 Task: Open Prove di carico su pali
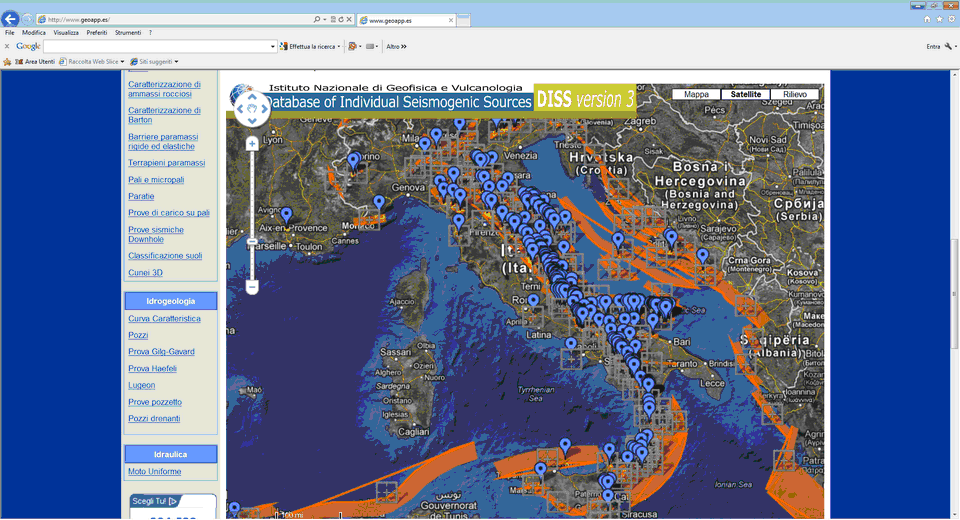click(169, 213)
